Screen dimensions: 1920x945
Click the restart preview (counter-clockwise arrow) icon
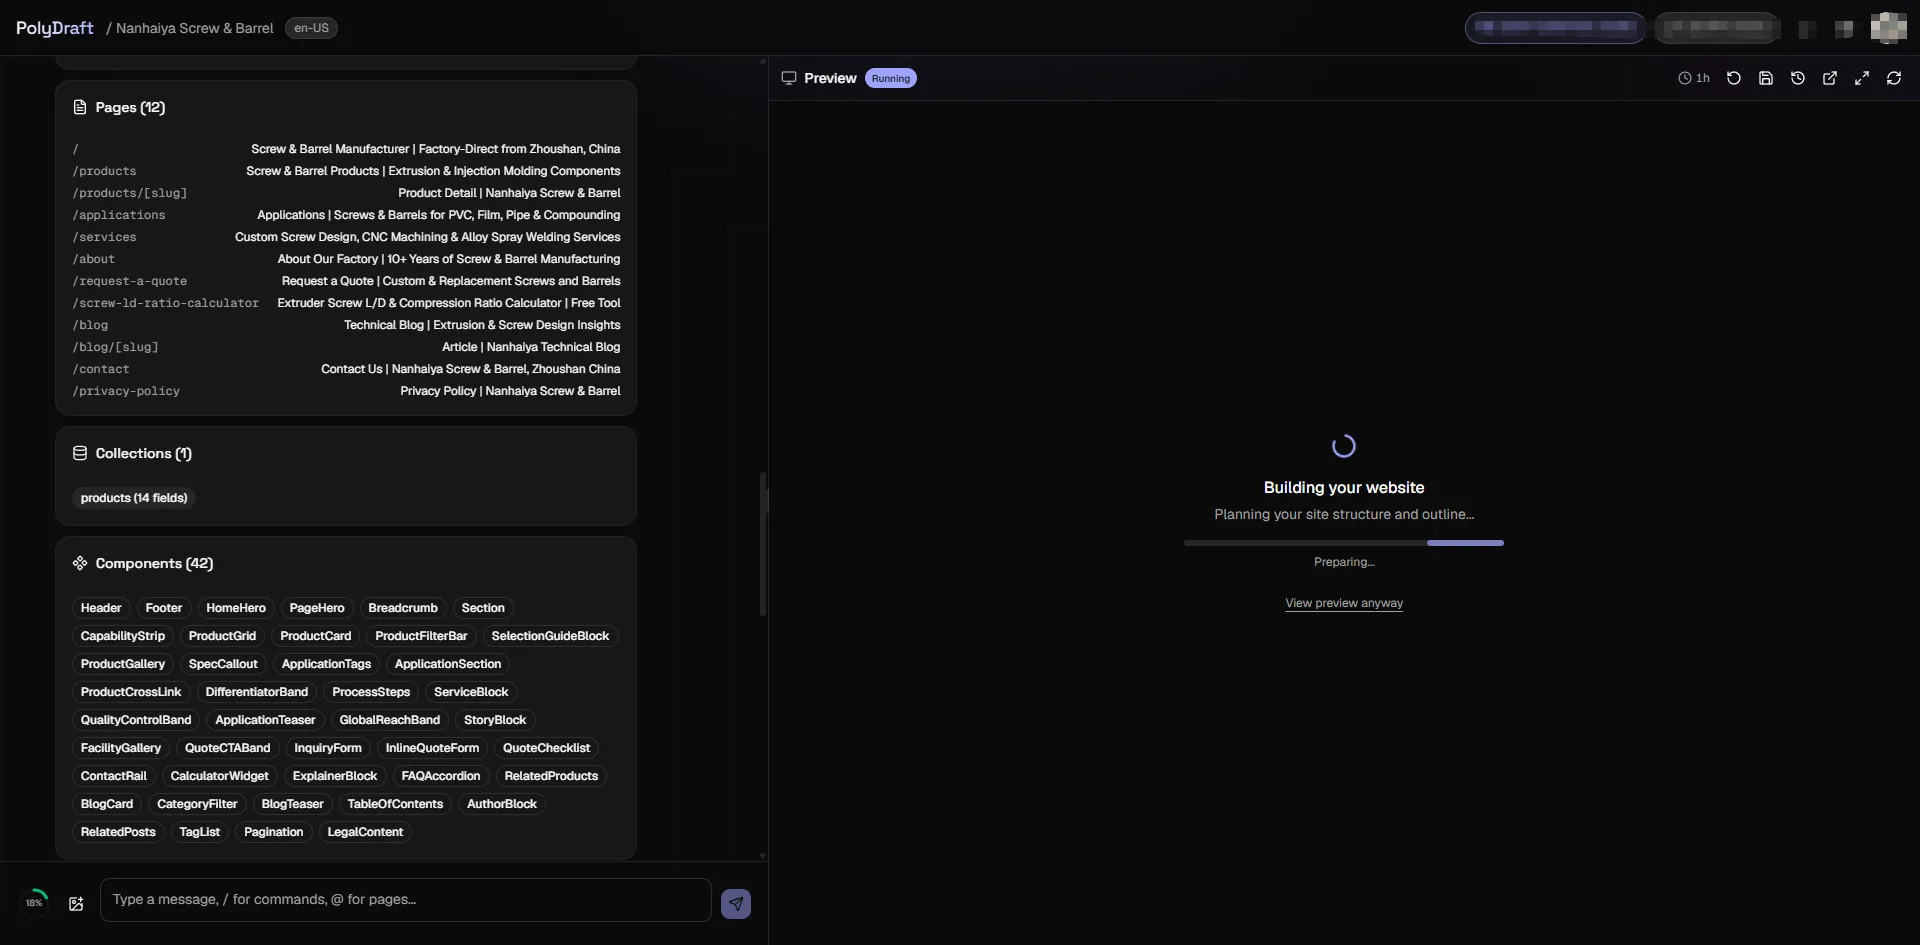(x=1734, y=78)
